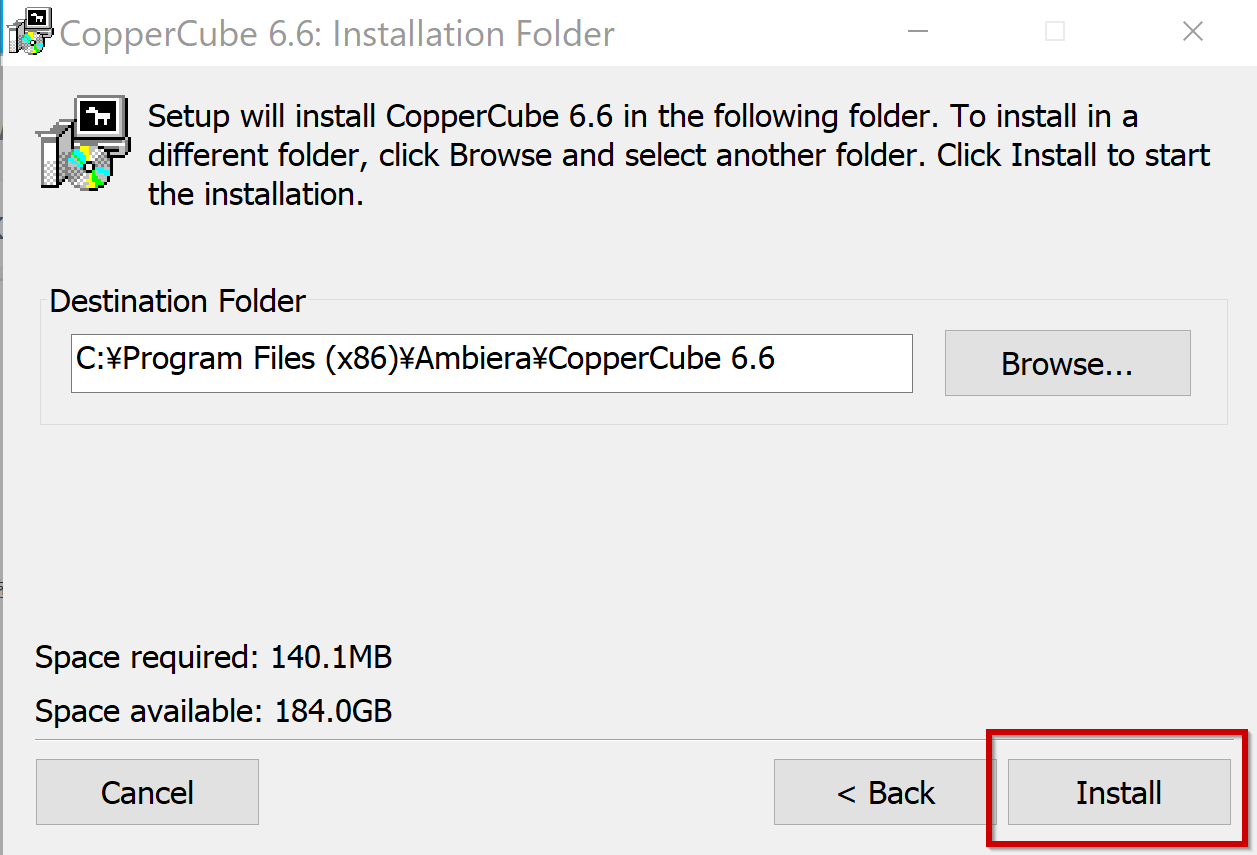1257x855 pixels.
Task: Click the "Space available: 184.0GB" text
Action: tap(213, 712)
